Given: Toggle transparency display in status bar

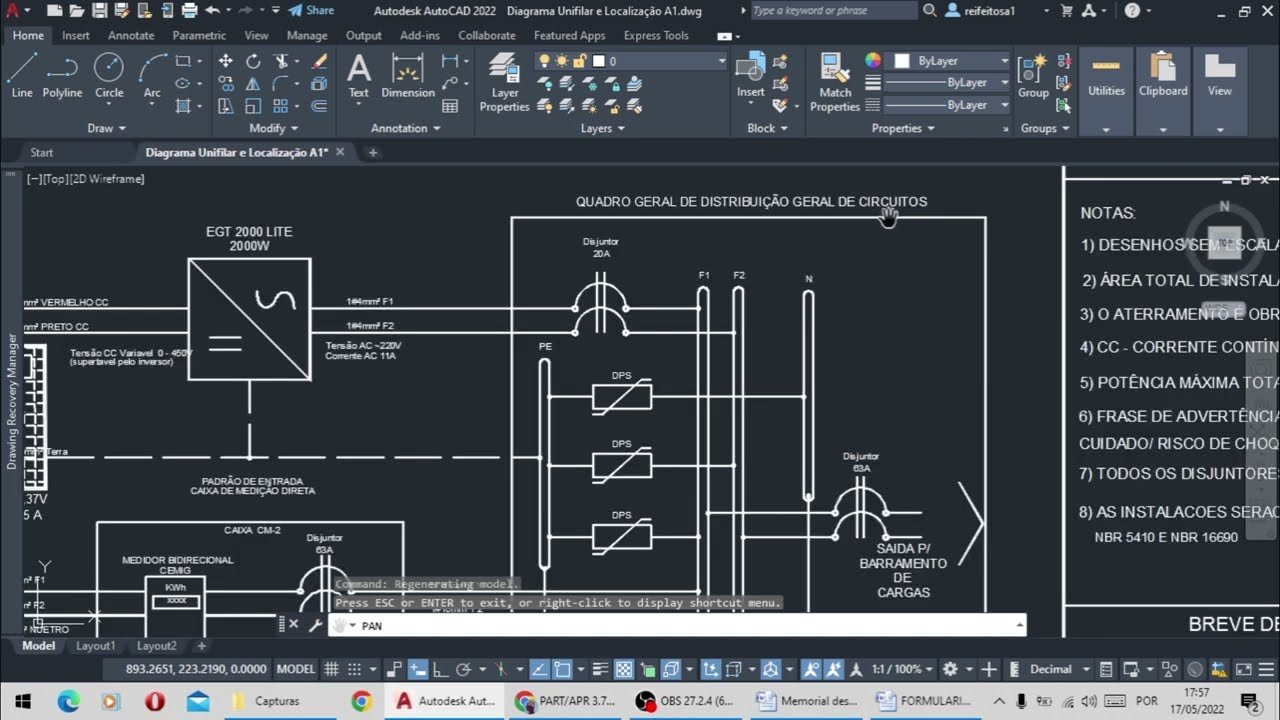Looking at the screenshot, I should click(623, 669).
